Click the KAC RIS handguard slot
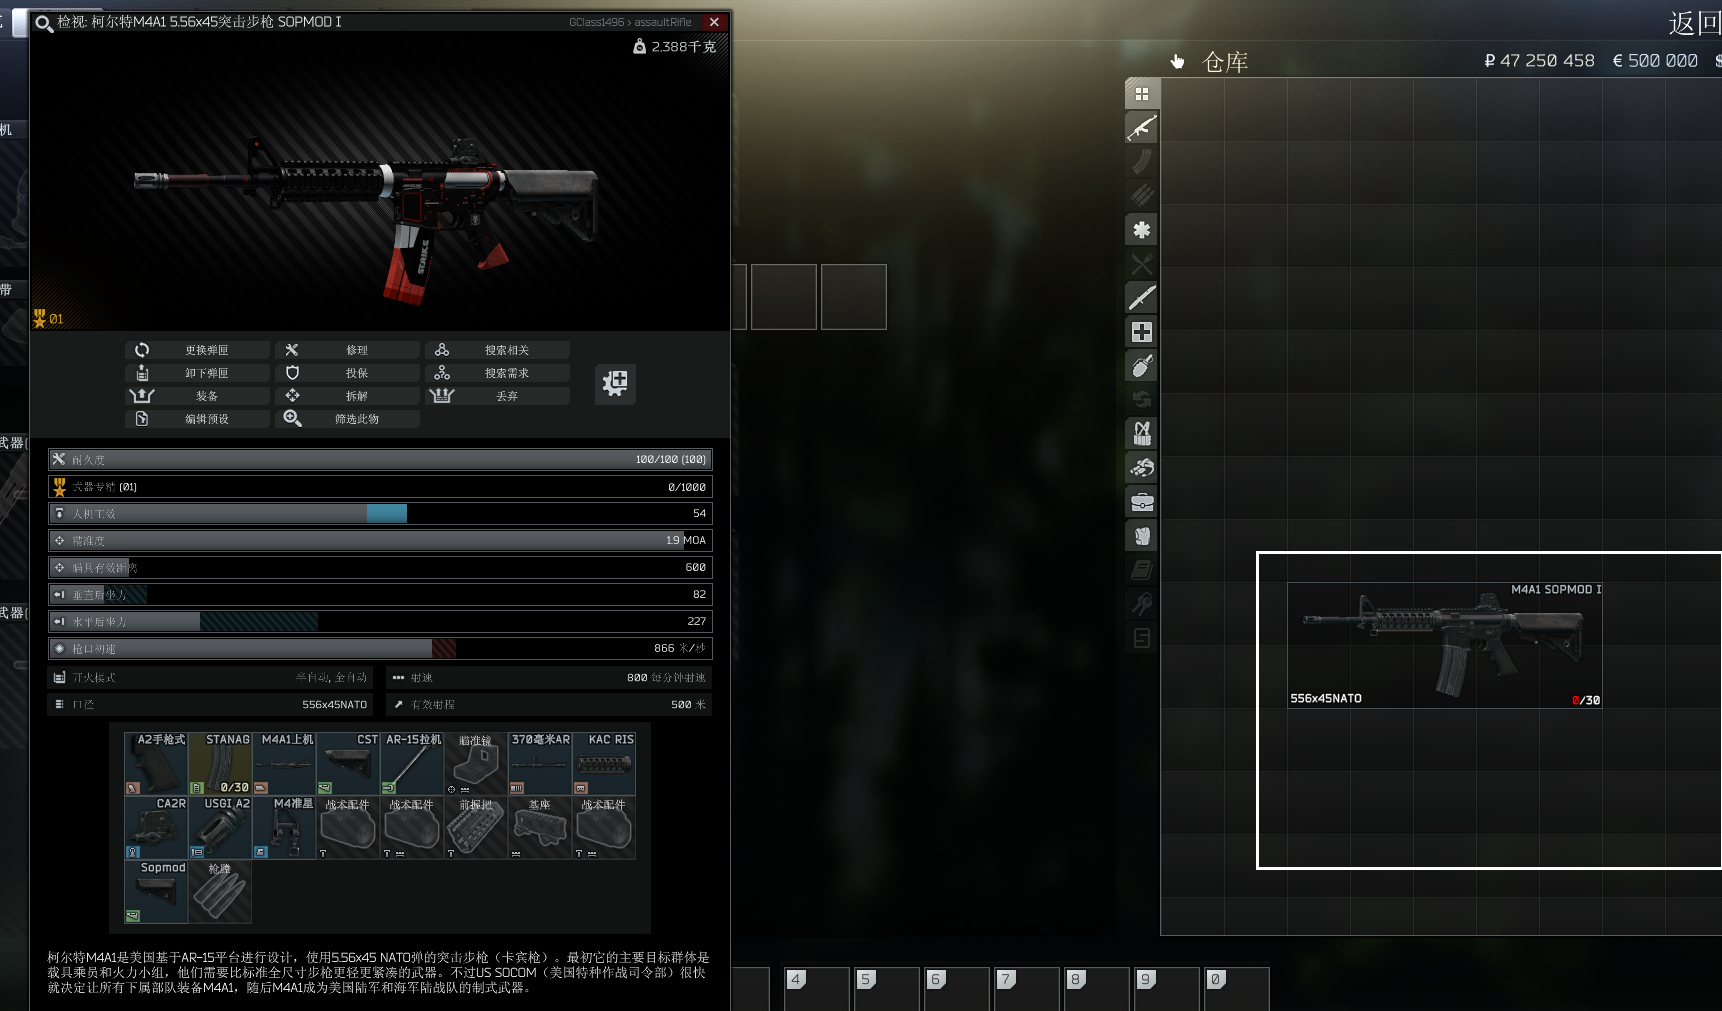1722x1011 pixels. point(604,763)
